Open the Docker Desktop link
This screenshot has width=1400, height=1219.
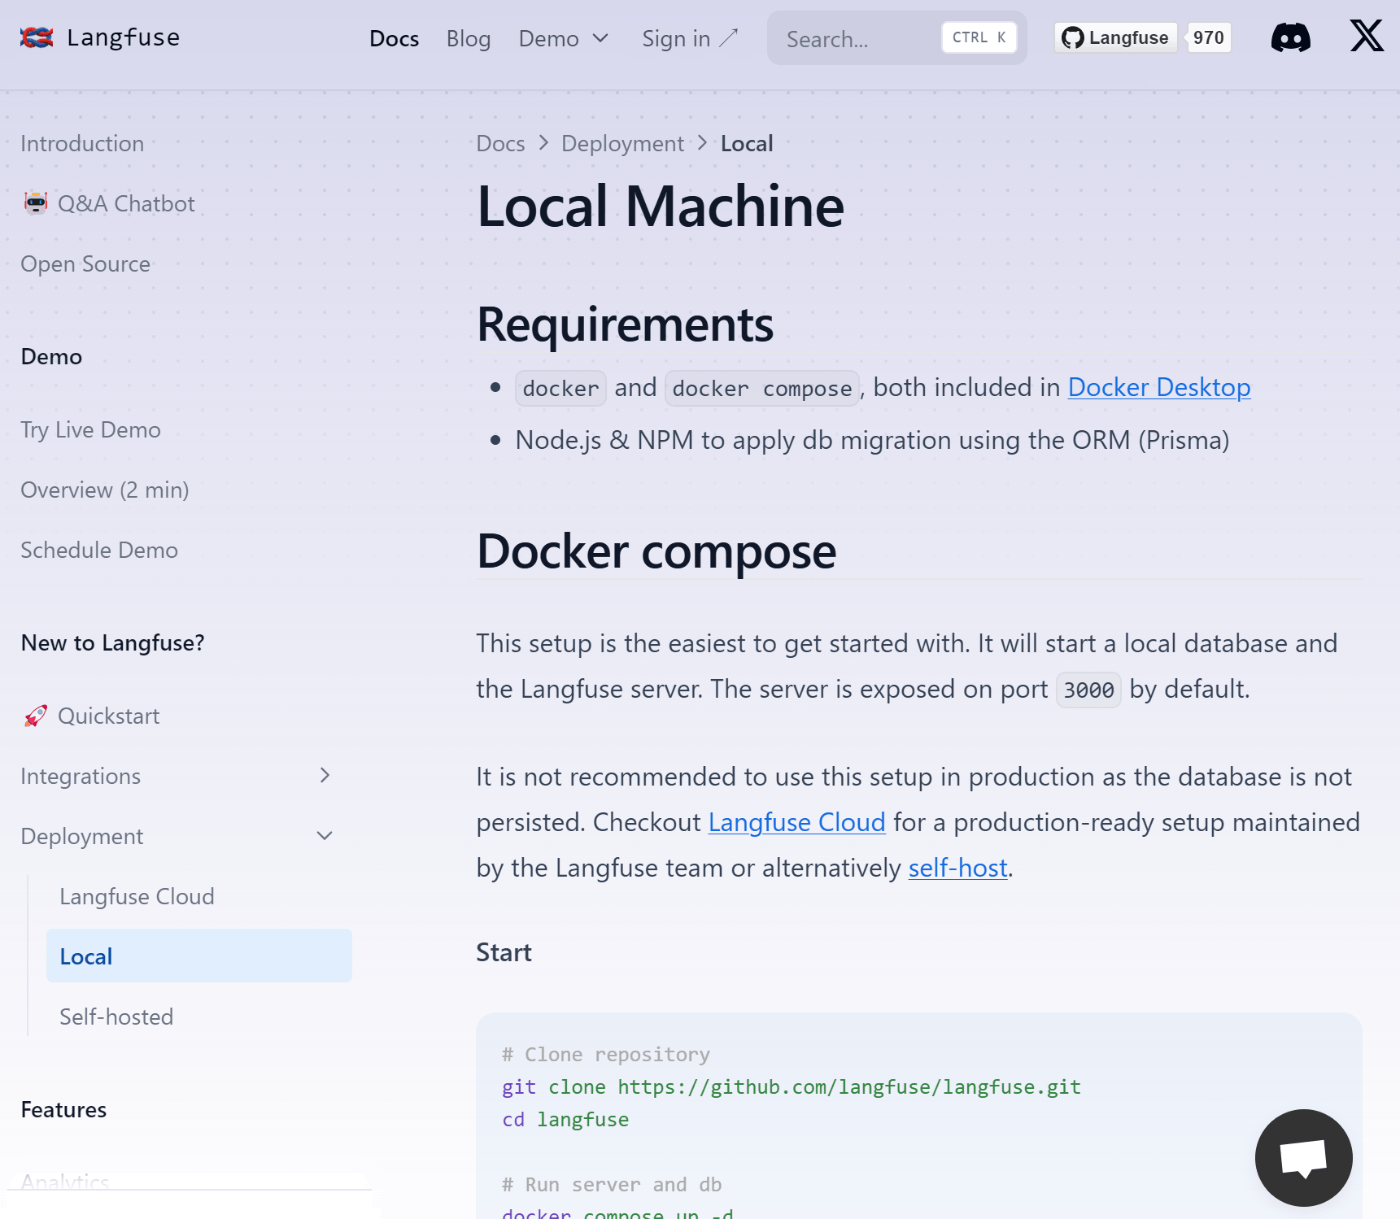coord(1159,387)
